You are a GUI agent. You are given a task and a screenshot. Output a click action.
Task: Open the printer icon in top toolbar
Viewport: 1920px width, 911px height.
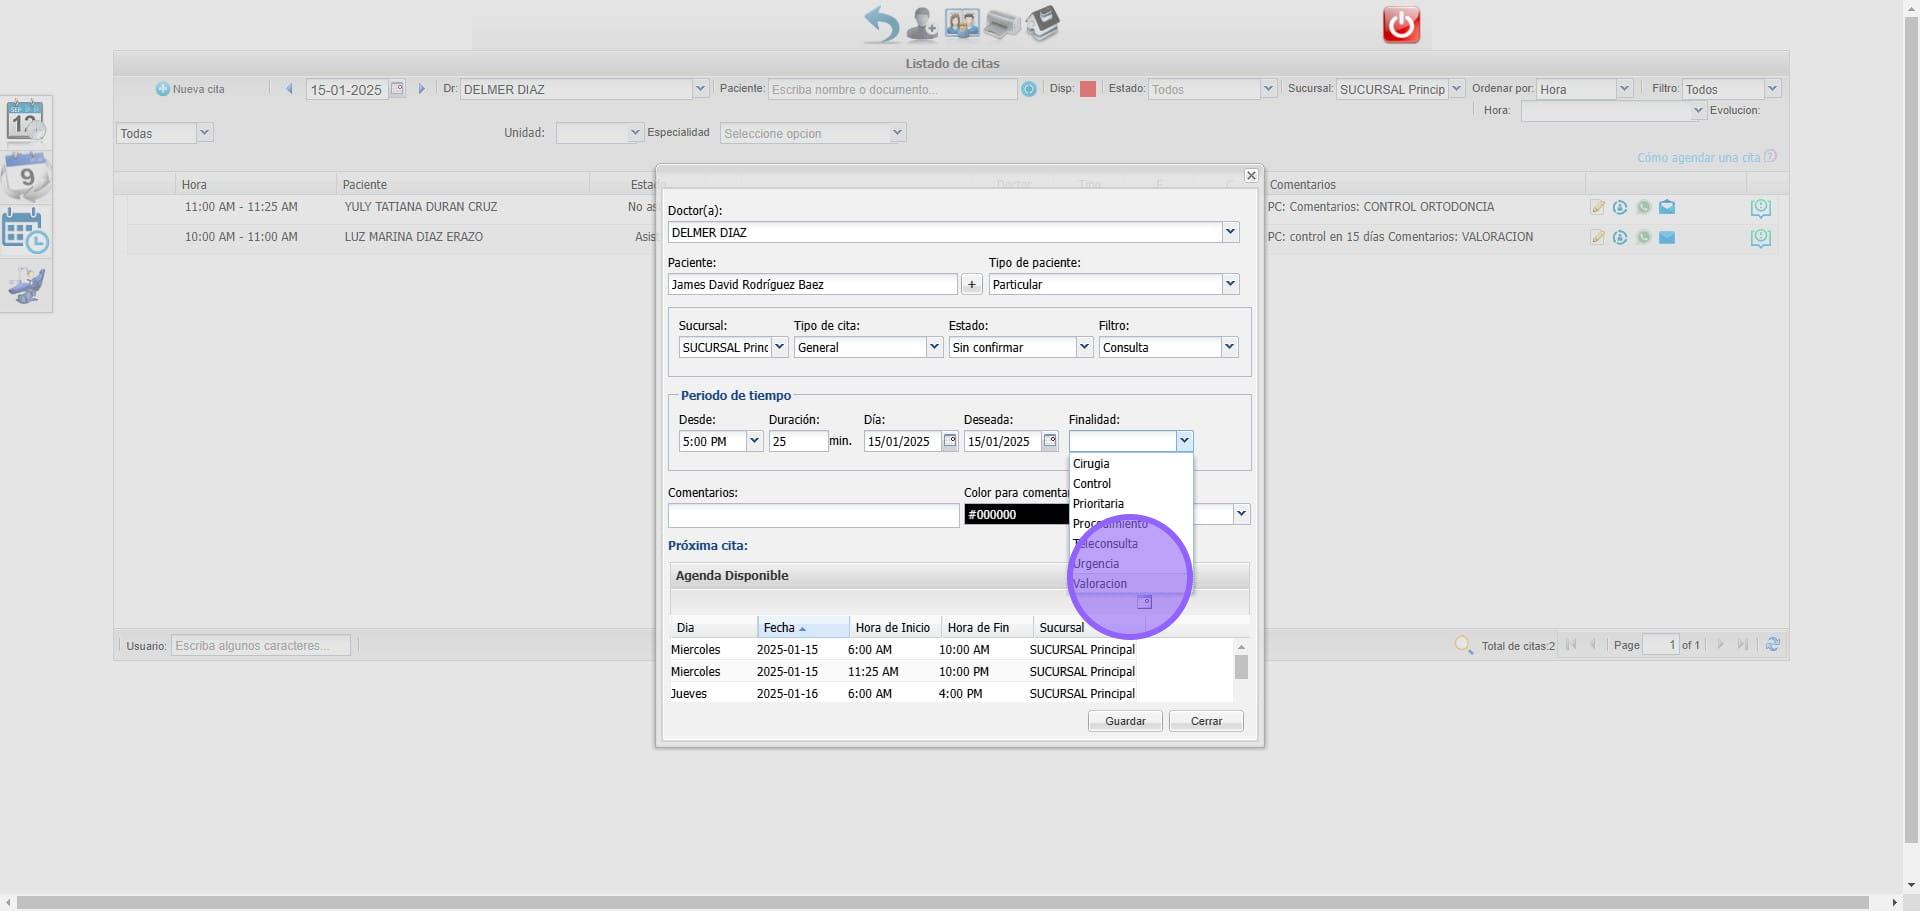point(1001,24)
